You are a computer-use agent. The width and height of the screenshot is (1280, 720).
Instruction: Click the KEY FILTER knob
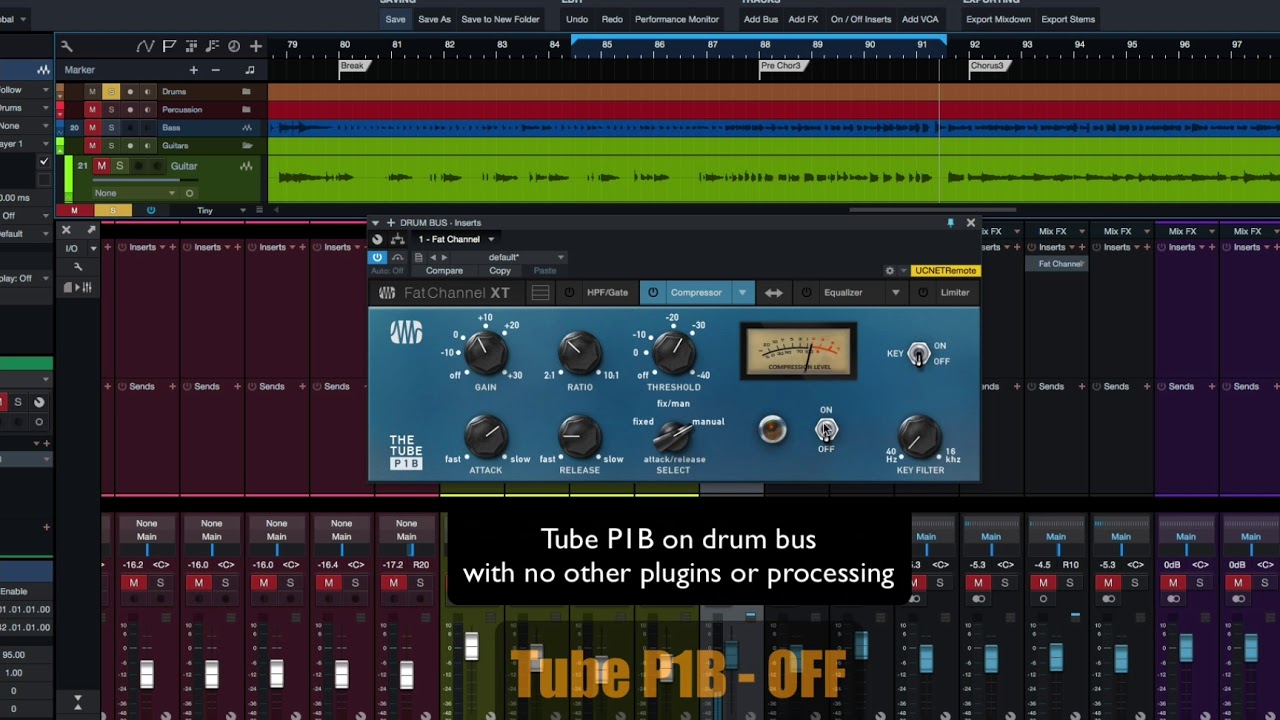(919, 437)
